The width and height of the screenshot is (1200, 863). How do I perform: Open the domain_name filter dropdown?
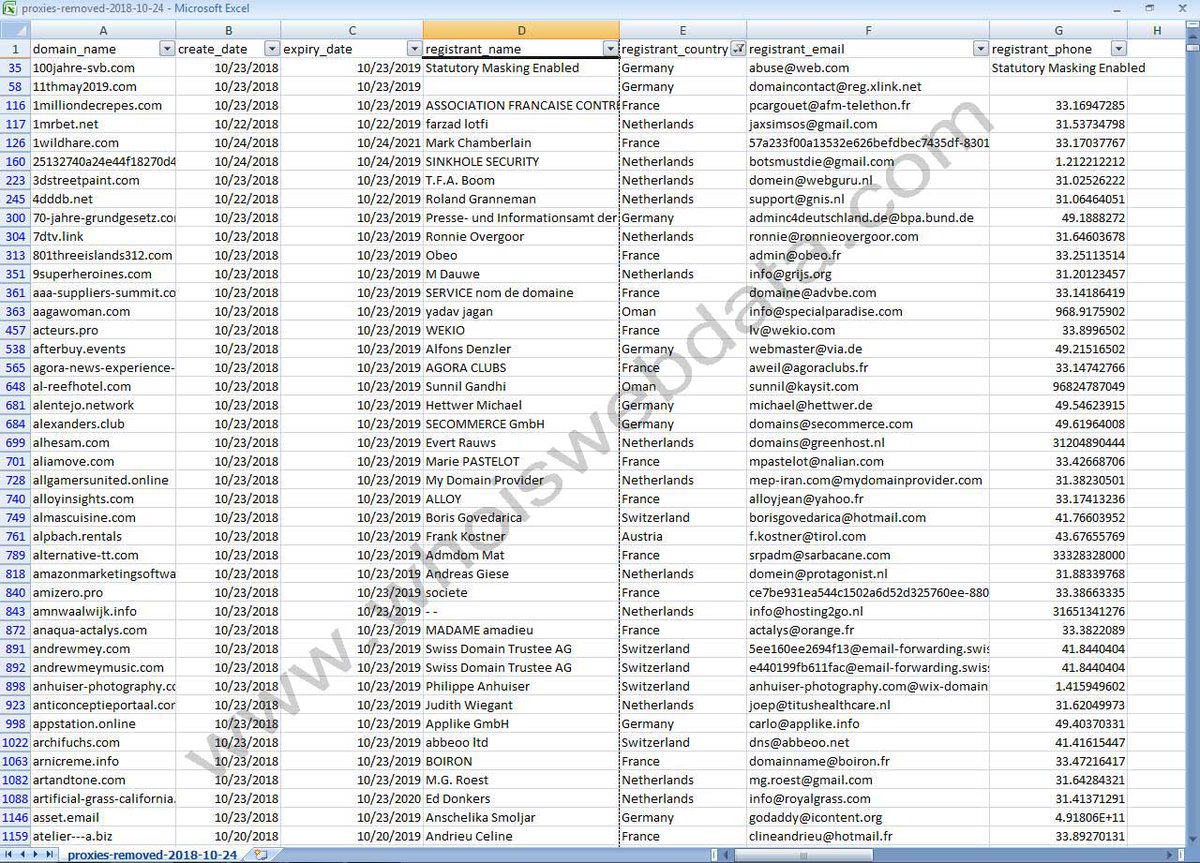[167, 49]
